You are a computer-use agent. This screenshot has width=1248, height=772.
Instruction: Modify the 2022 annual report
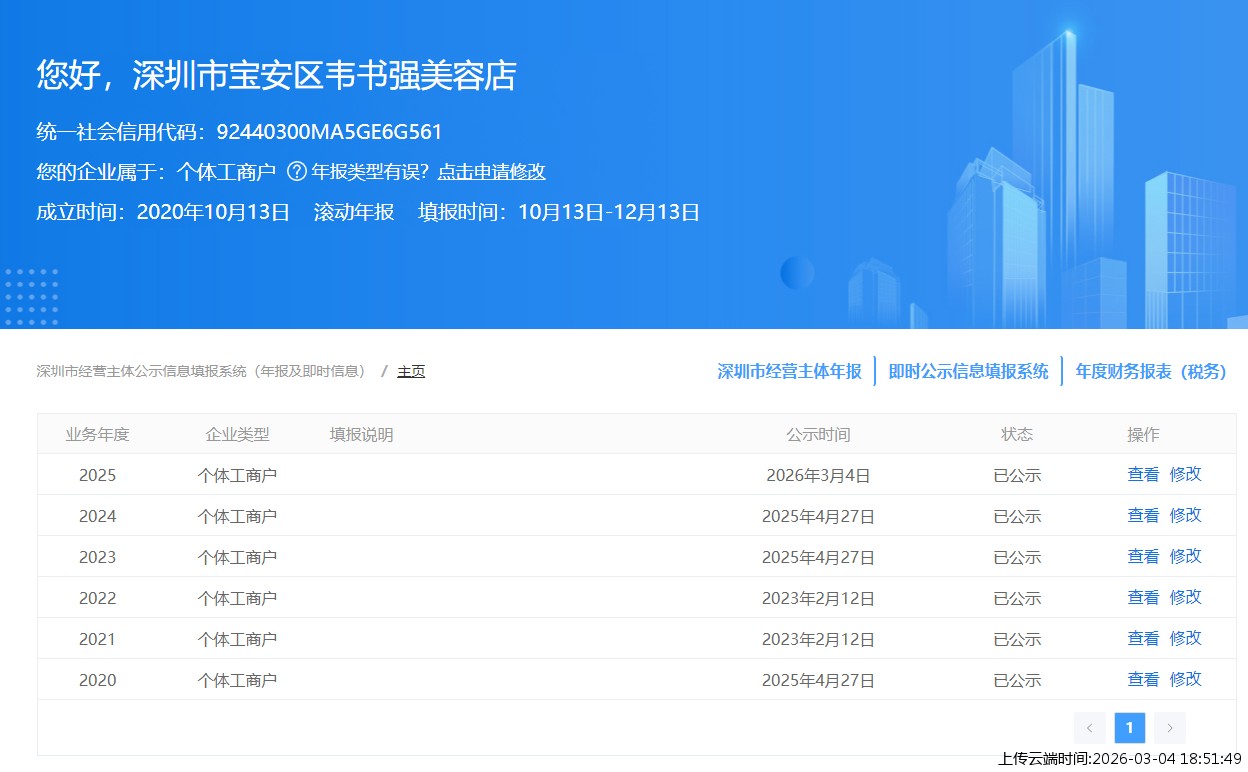pyautogui.click(x=1185, y=598)
